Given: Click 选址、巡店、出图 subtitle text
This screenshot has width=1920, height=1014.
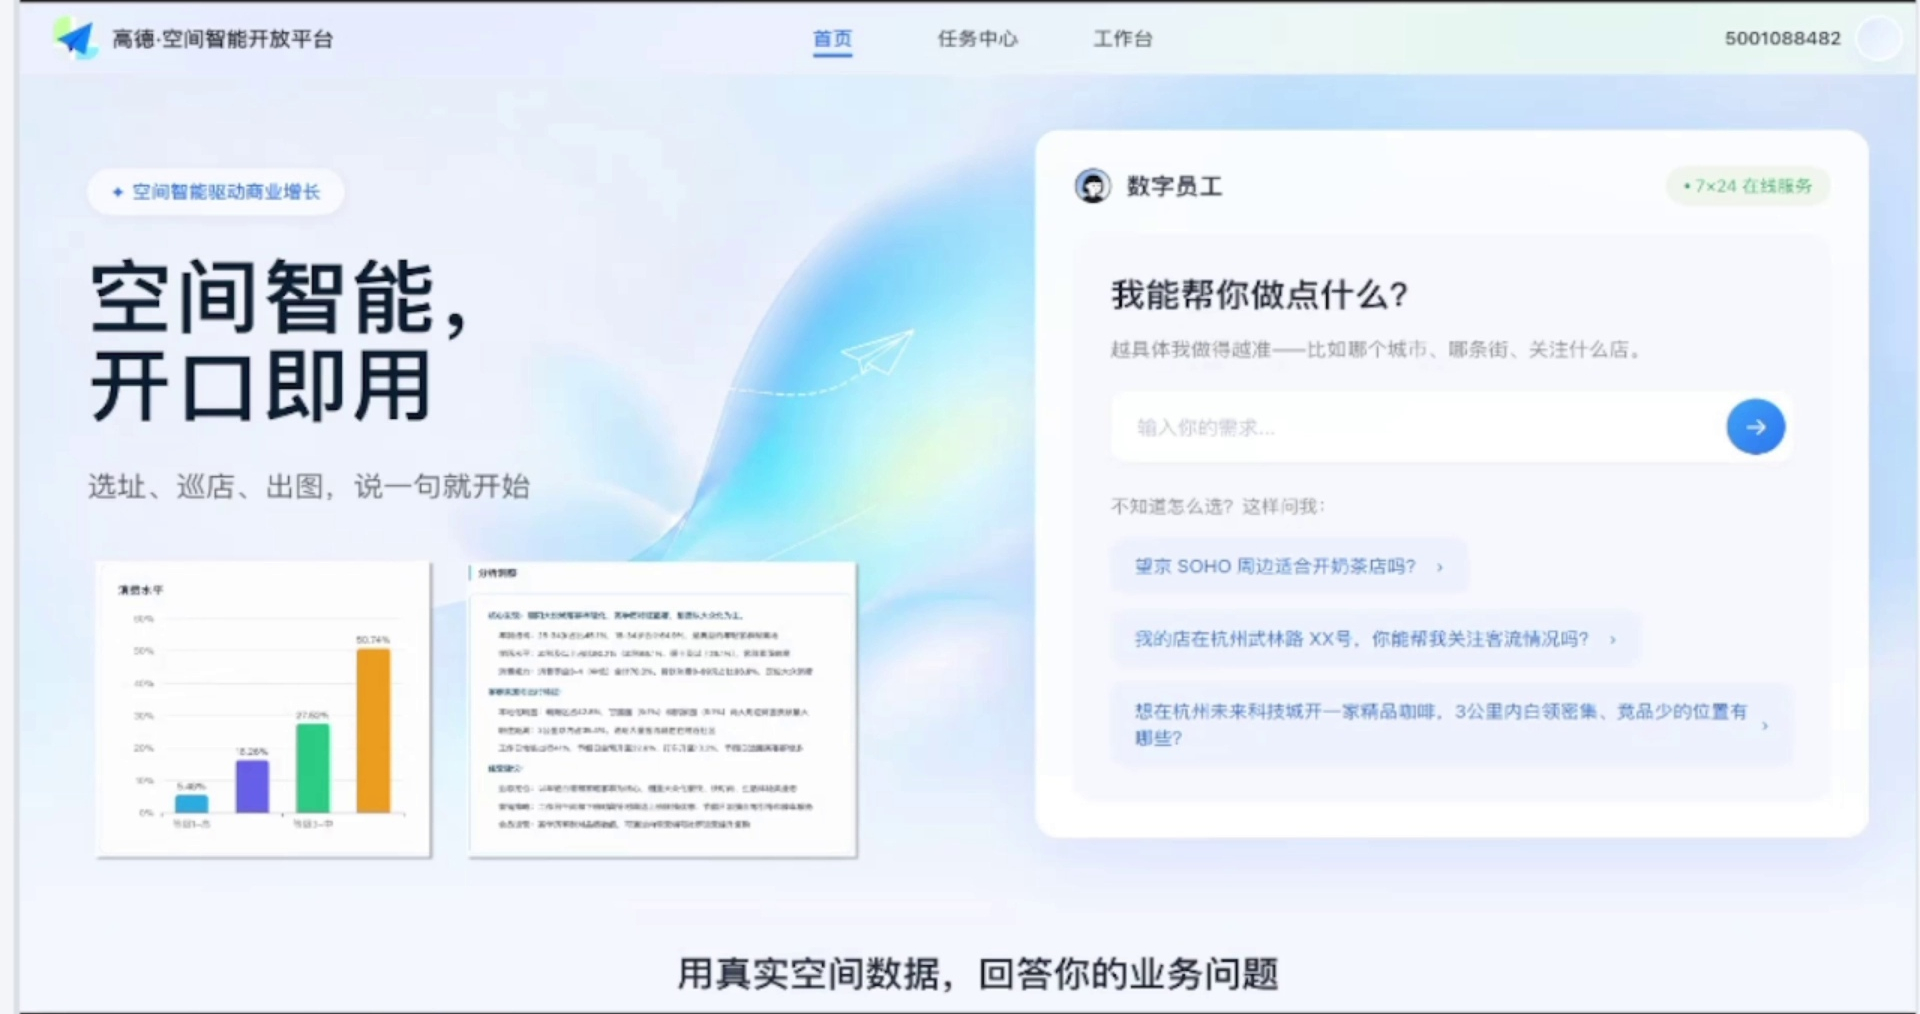Looking at the screenshot, I should (x=309, y=487).
